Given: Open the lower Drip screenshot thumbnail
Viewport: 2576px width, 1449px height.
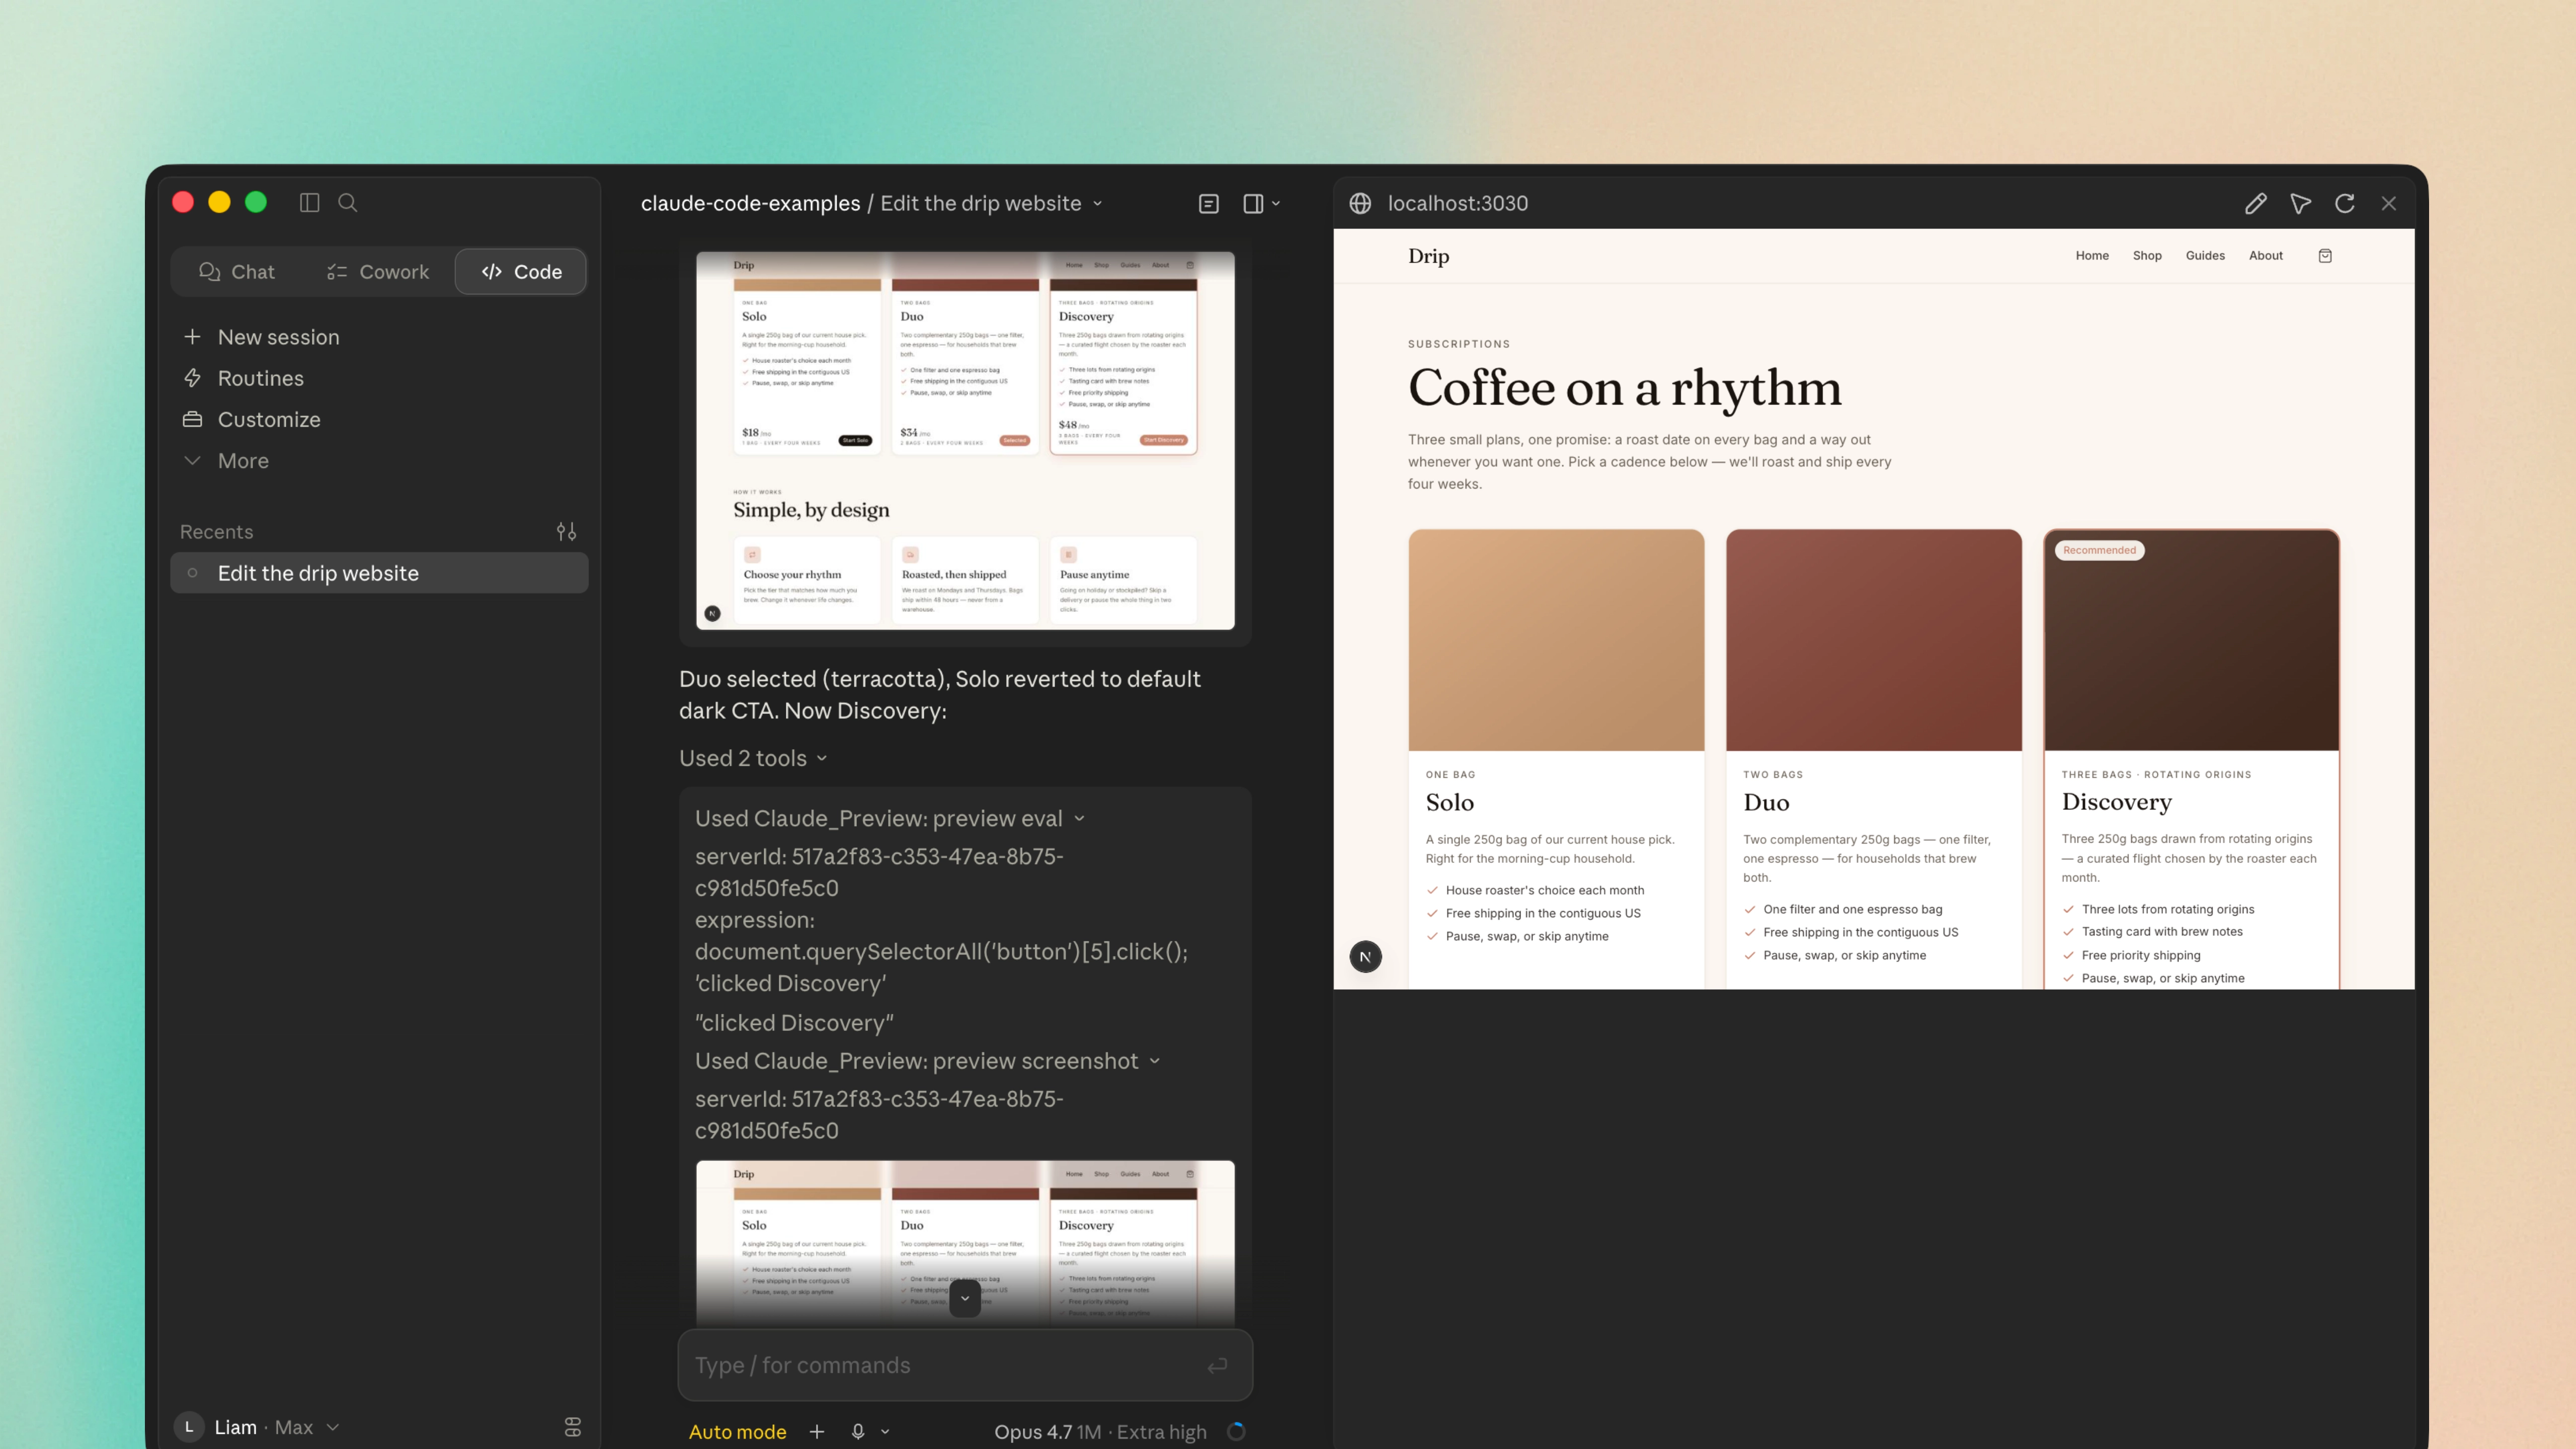Looking at the screenshot, I should pyautogui.click(x=965, y=1243).
